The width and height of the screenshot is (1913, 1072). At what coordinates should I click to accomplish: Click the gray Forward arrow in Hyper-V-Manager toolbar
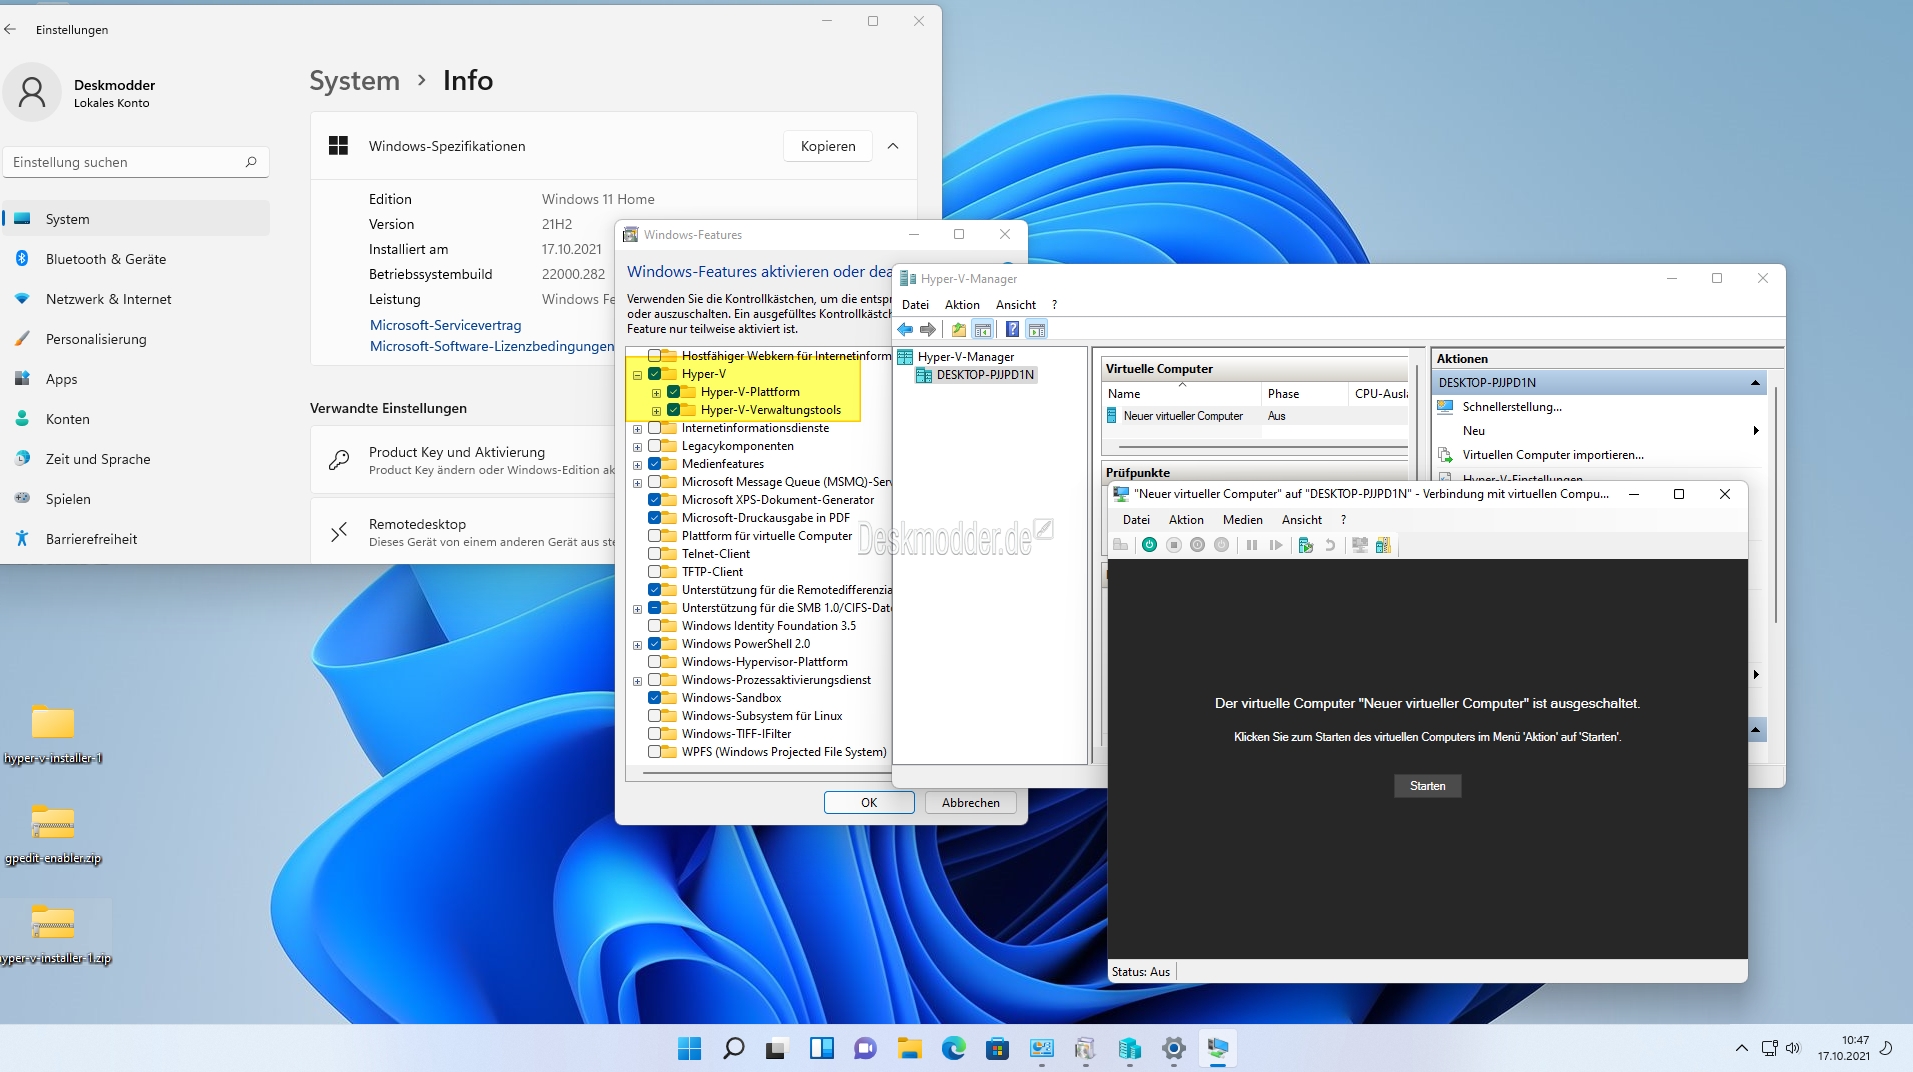click(928, 329)
